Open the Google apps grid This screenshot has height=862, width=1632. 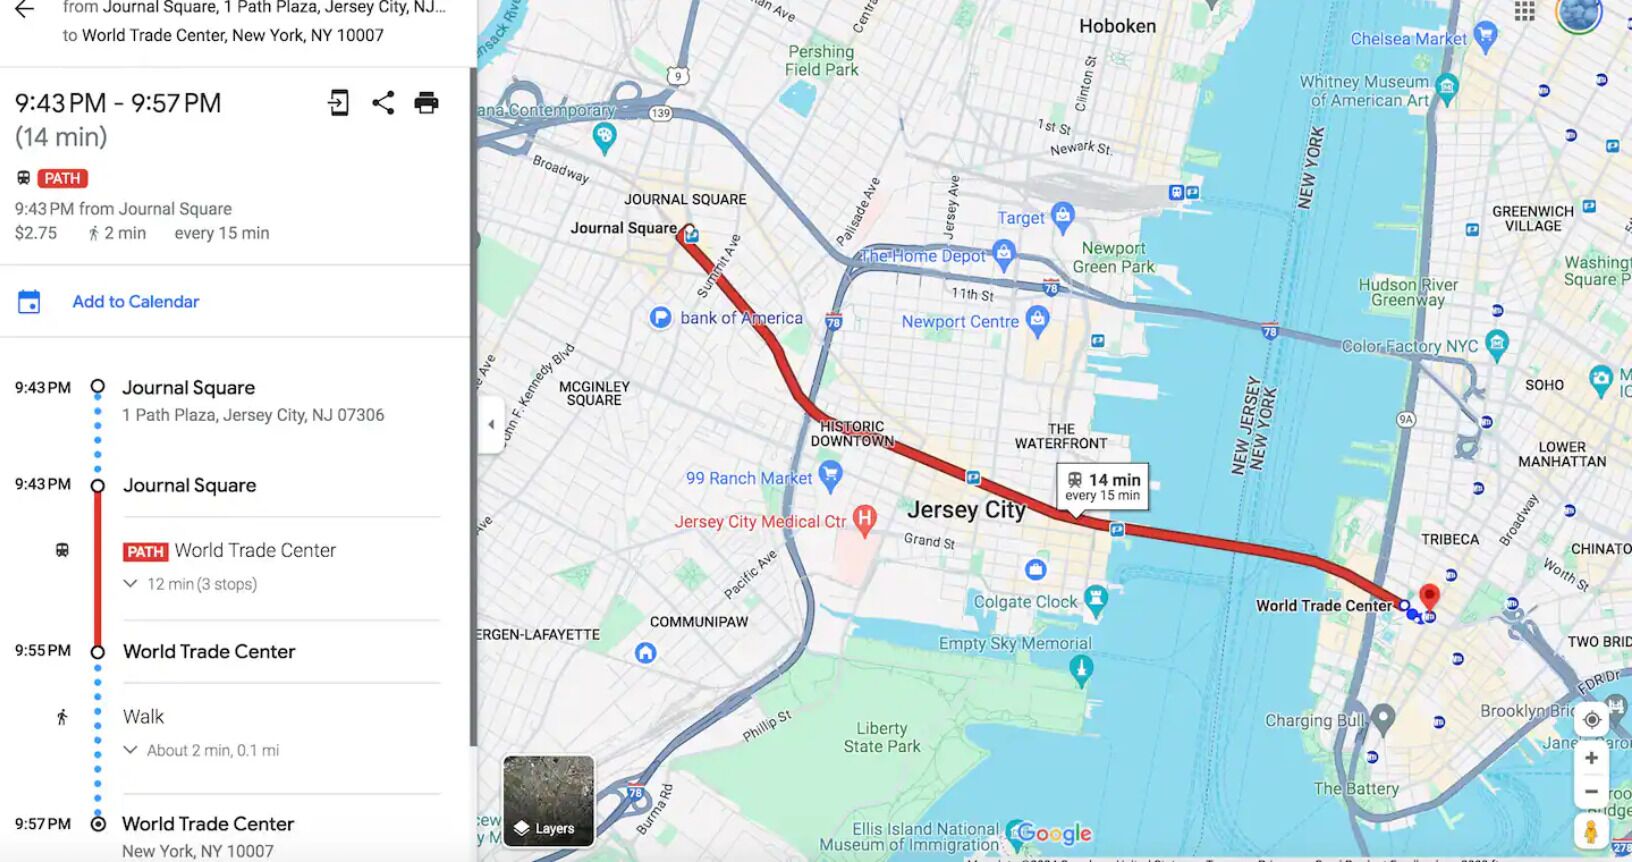[x=1524, y=10]
